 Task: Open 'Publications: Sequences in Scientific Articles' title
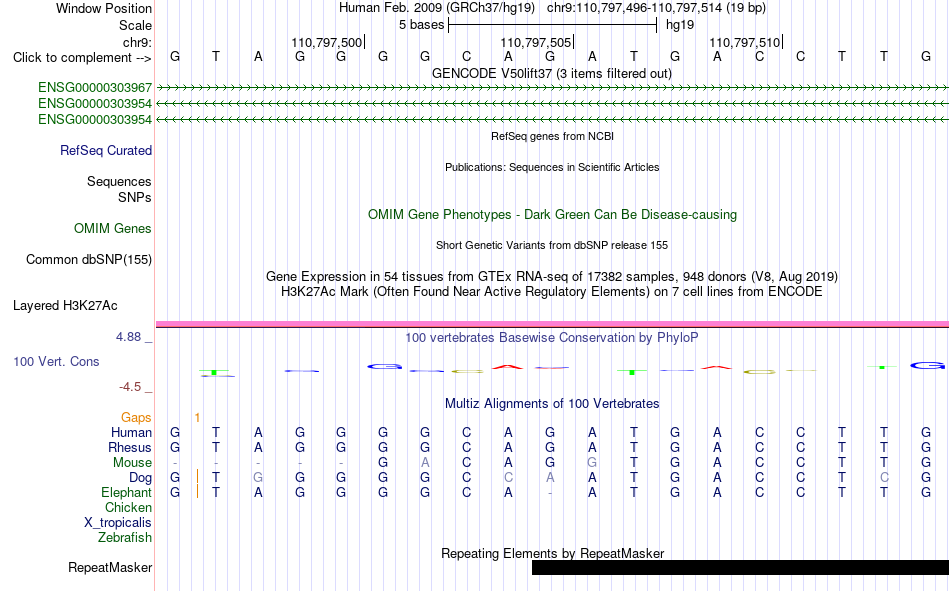(x=552, y=167)
